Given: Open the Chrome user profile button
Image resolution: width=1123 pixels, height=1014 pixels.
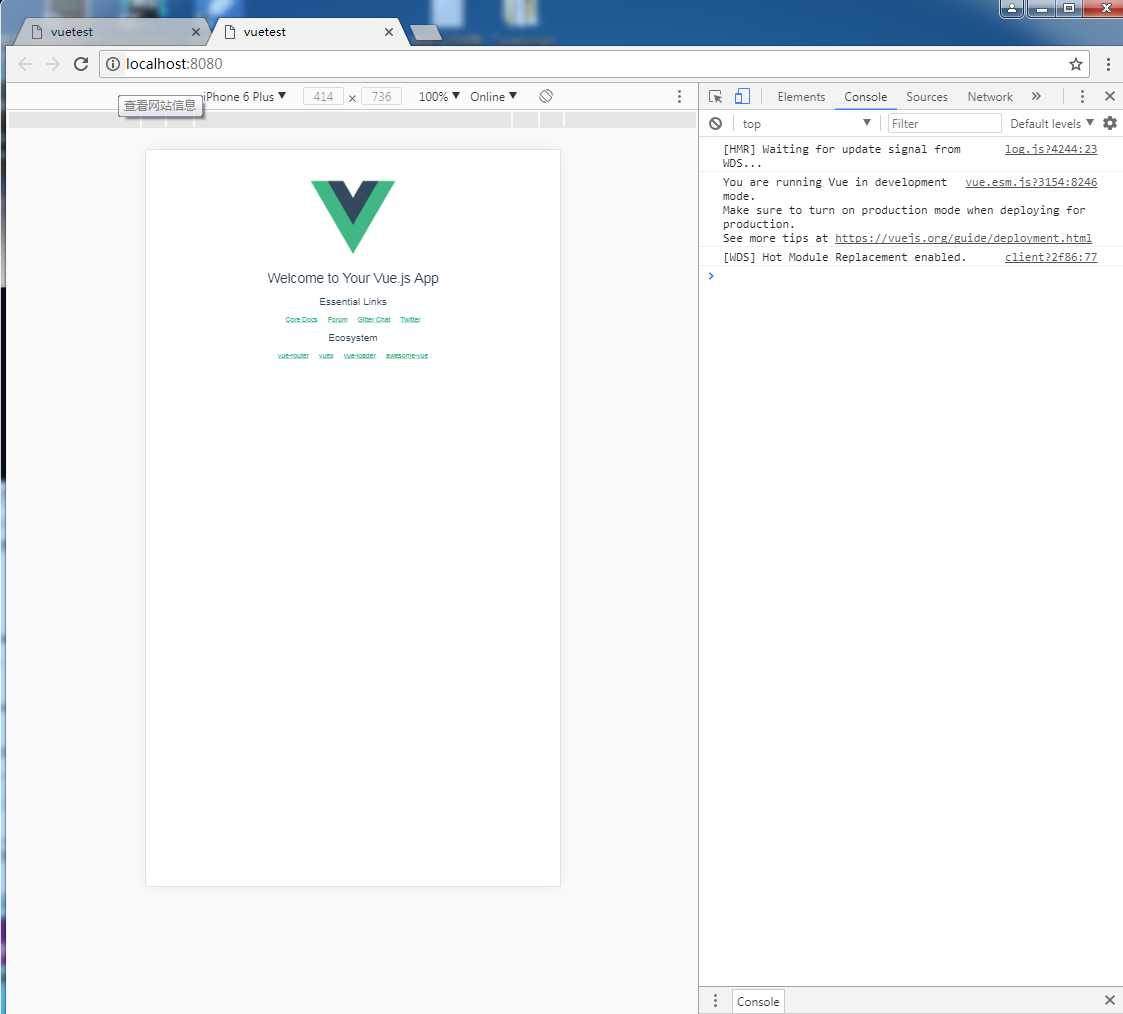Looking at the screenshot, I should (1011, 8).
